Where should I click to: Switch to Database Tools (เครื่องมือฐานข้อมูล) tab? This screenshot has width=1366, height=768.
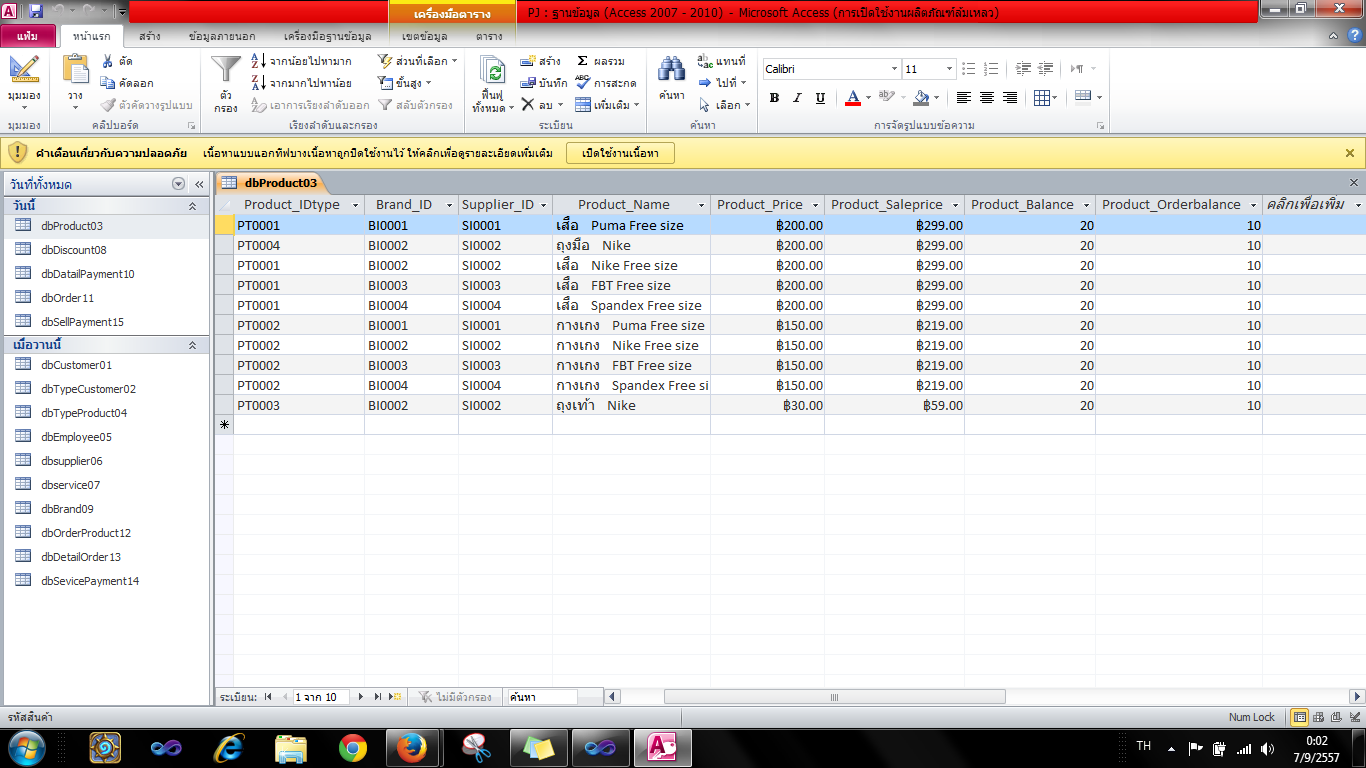click(x=327, y=36)
